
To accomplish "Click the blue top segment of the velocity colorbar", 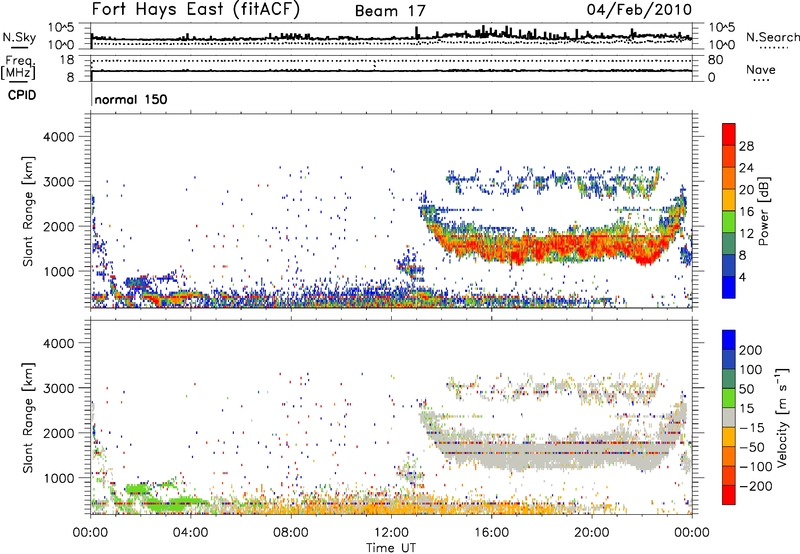I will click(x=729, y=340).
